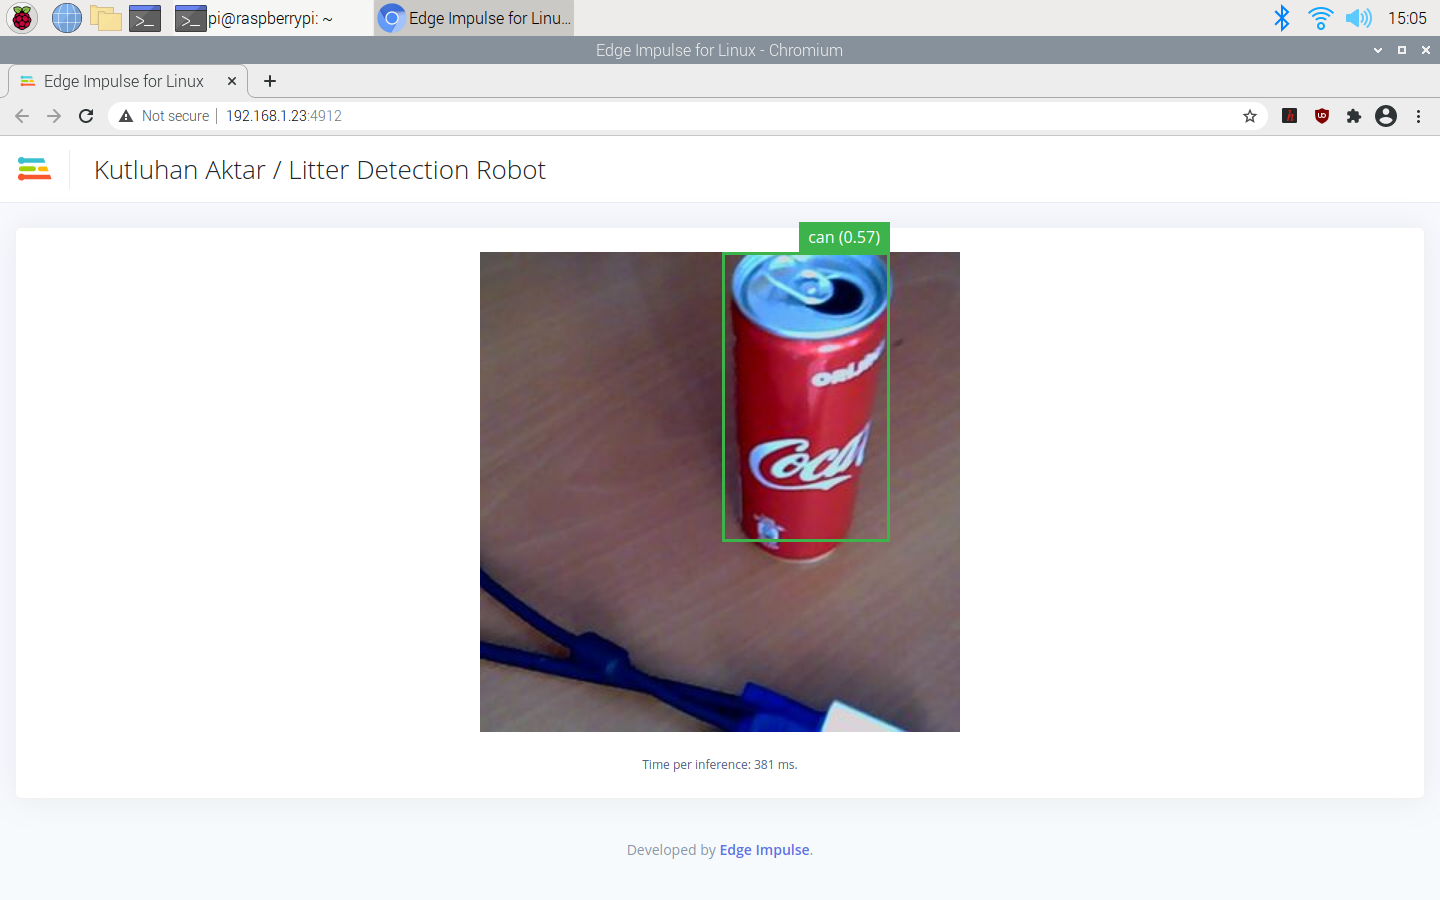The image size is (1440, 900).
Task: Click the 15:05 clock in the panel
Action: 1407,18
